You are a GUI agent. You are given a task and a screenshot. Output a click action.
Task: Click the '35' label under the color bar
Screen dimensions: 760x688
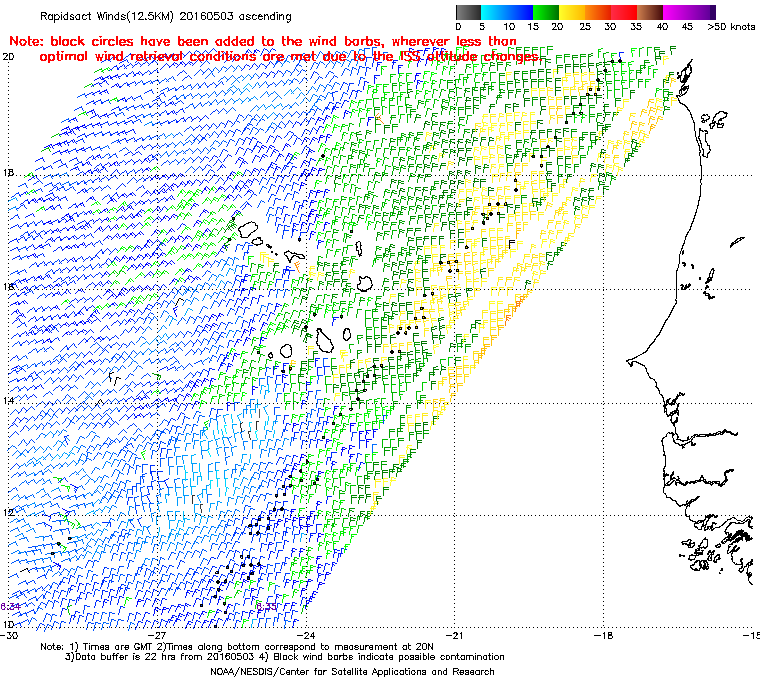point(636,27)
